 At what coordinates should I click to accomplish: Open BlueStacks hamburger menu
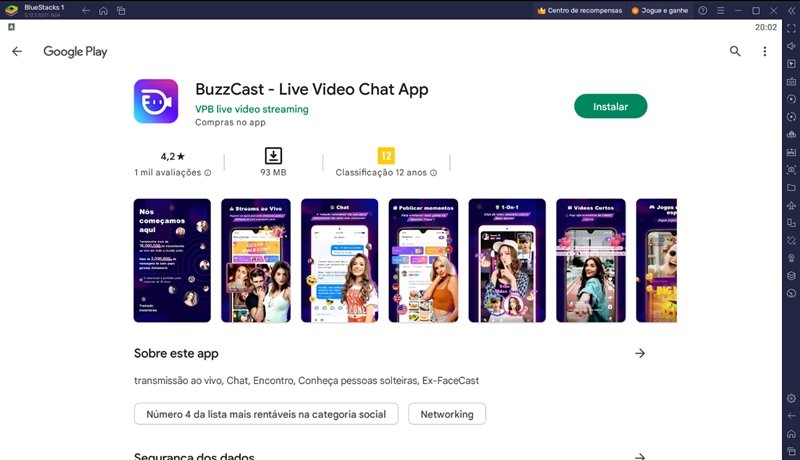point(720,10)
